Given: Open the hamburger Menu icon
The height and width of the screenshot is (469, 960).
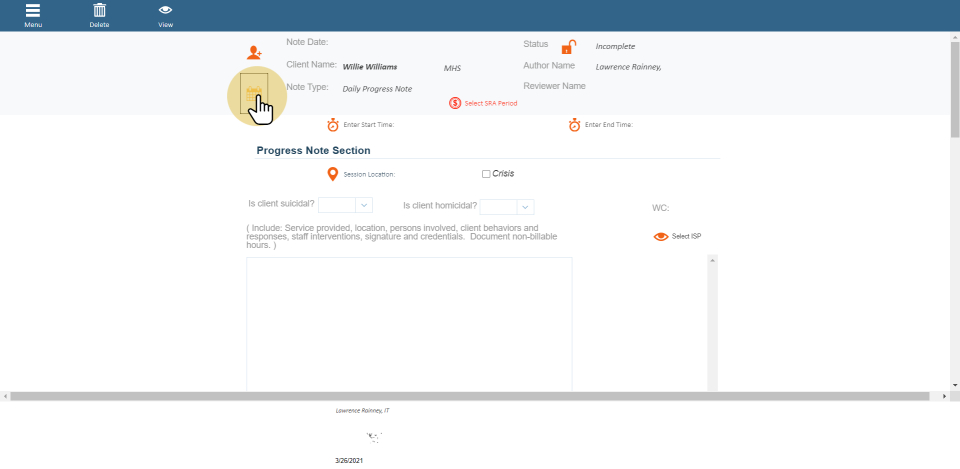Looking at the screenshot, I should 34,11.
